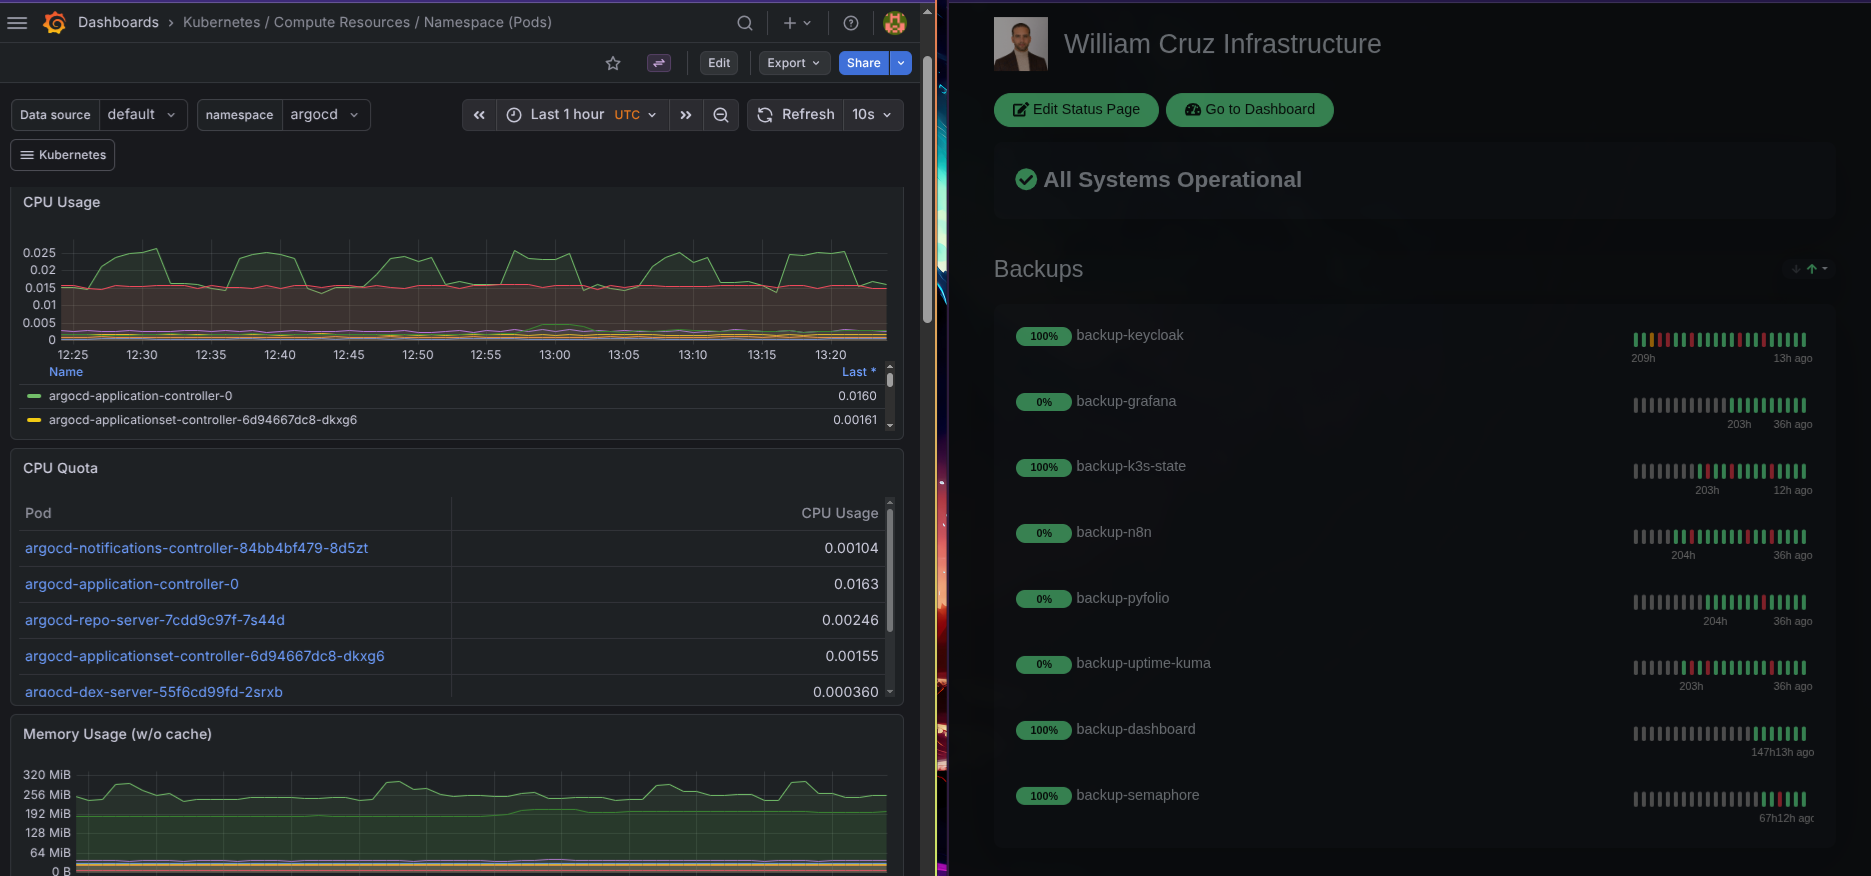This screenshot has width=1871, height=876.
Task: Open the Data source default dropdown
Action: tap(143, 115)
